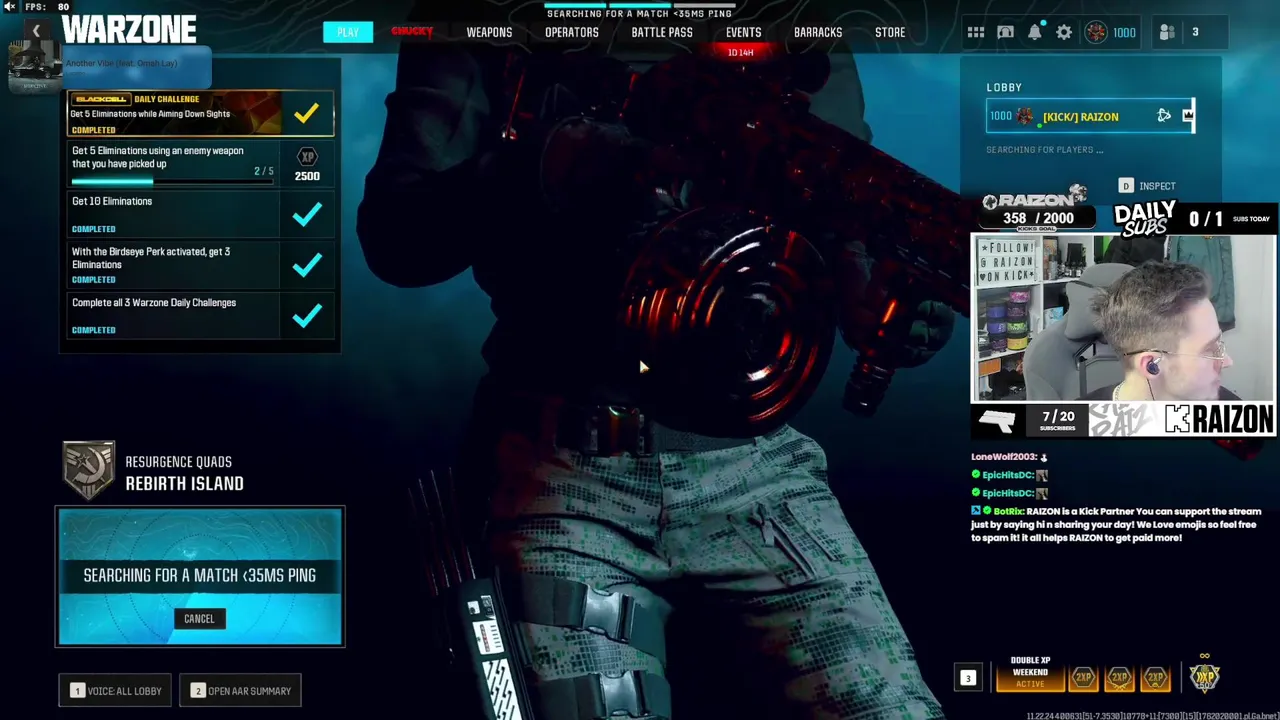Click the Double XP Weekend Active banner
1280x720 pixels.
pos(1030,673)
